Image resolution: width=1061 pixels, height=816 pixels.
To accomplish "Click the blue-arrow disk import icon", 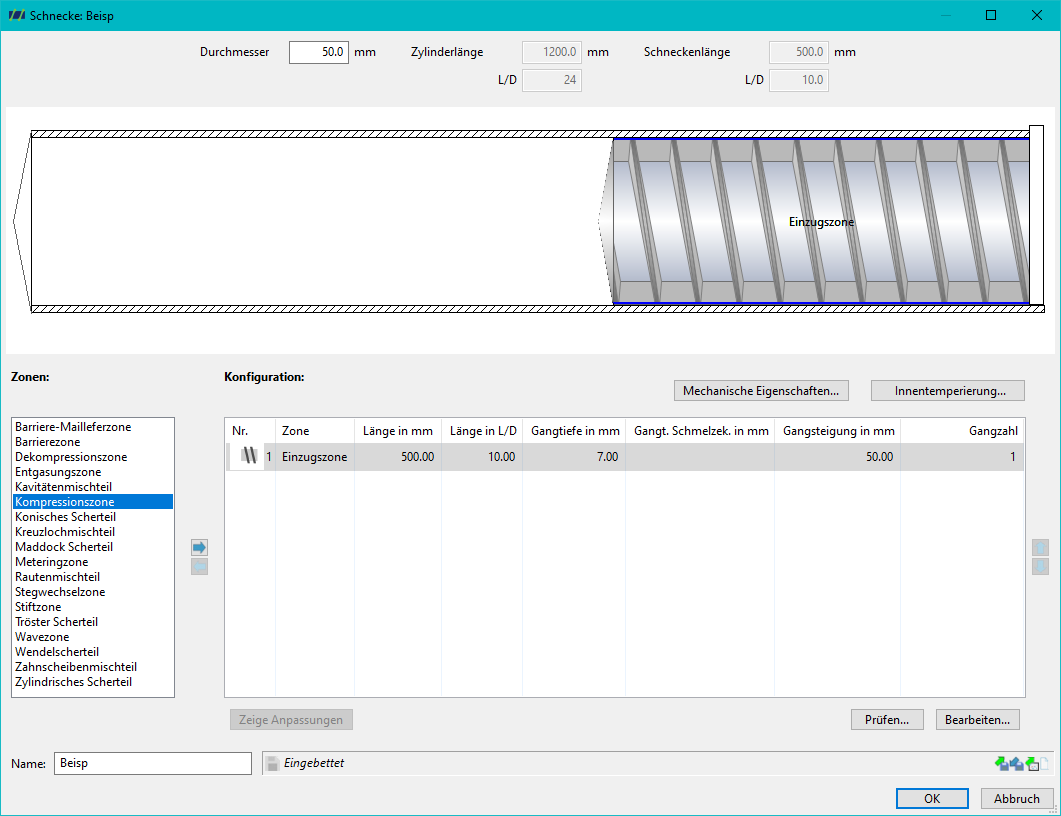I will pos(1016,763).
